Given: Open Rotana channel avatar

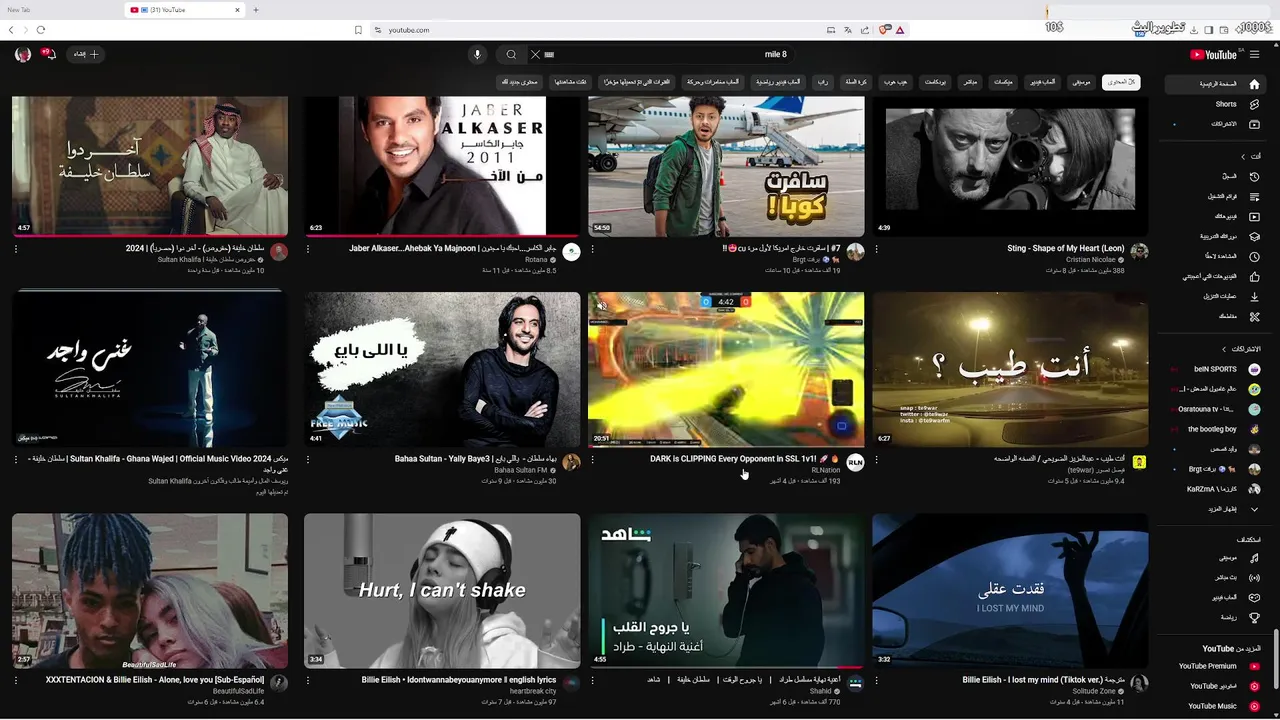Looking at the screenshot, I should click(x=571, y=252).
